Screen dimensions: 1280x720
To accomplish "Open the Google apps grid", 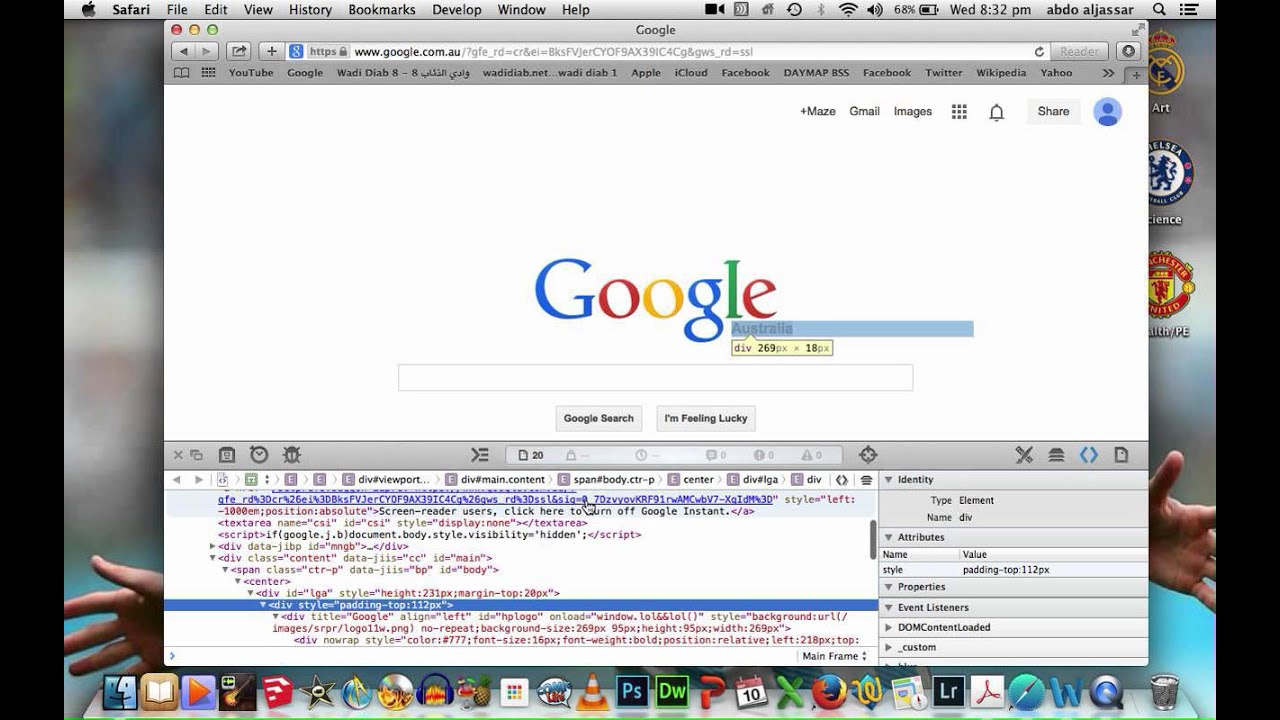I will [x=959, y=112].
